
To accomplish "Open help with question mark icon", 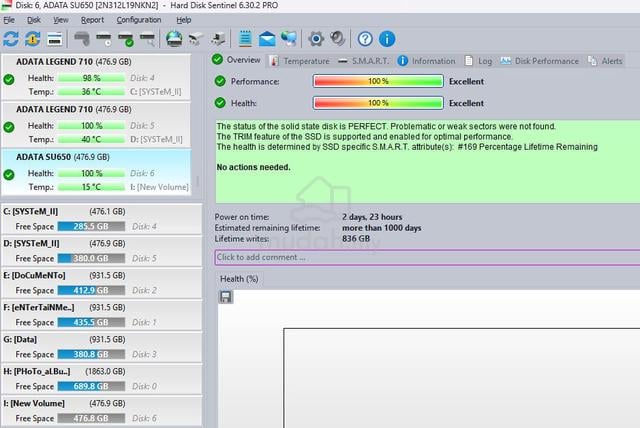I will 365,39.
